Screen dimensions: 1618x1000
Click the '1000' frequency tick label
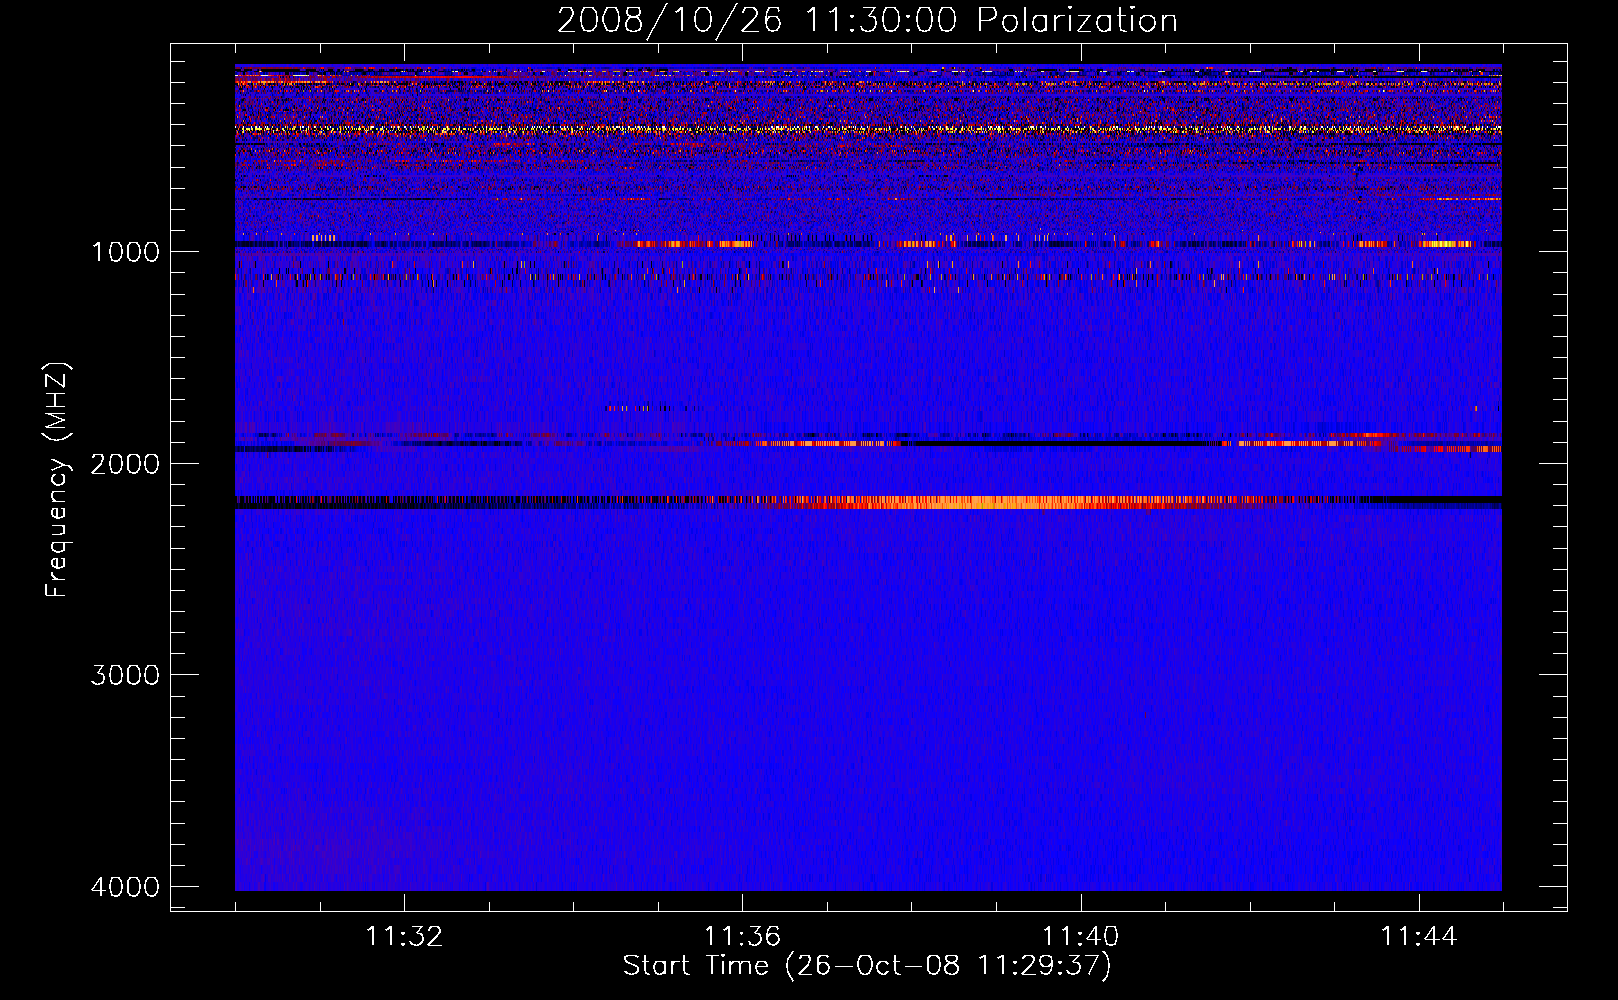click(125, 251)
